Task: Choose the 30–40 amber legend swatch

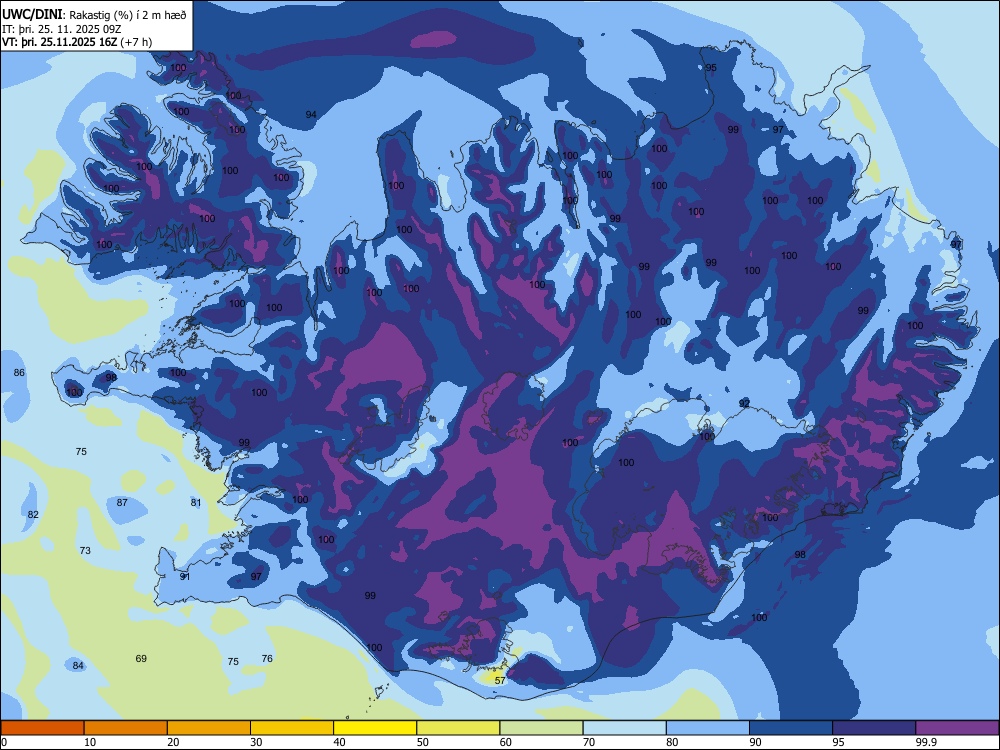Action: coord(292,728)
